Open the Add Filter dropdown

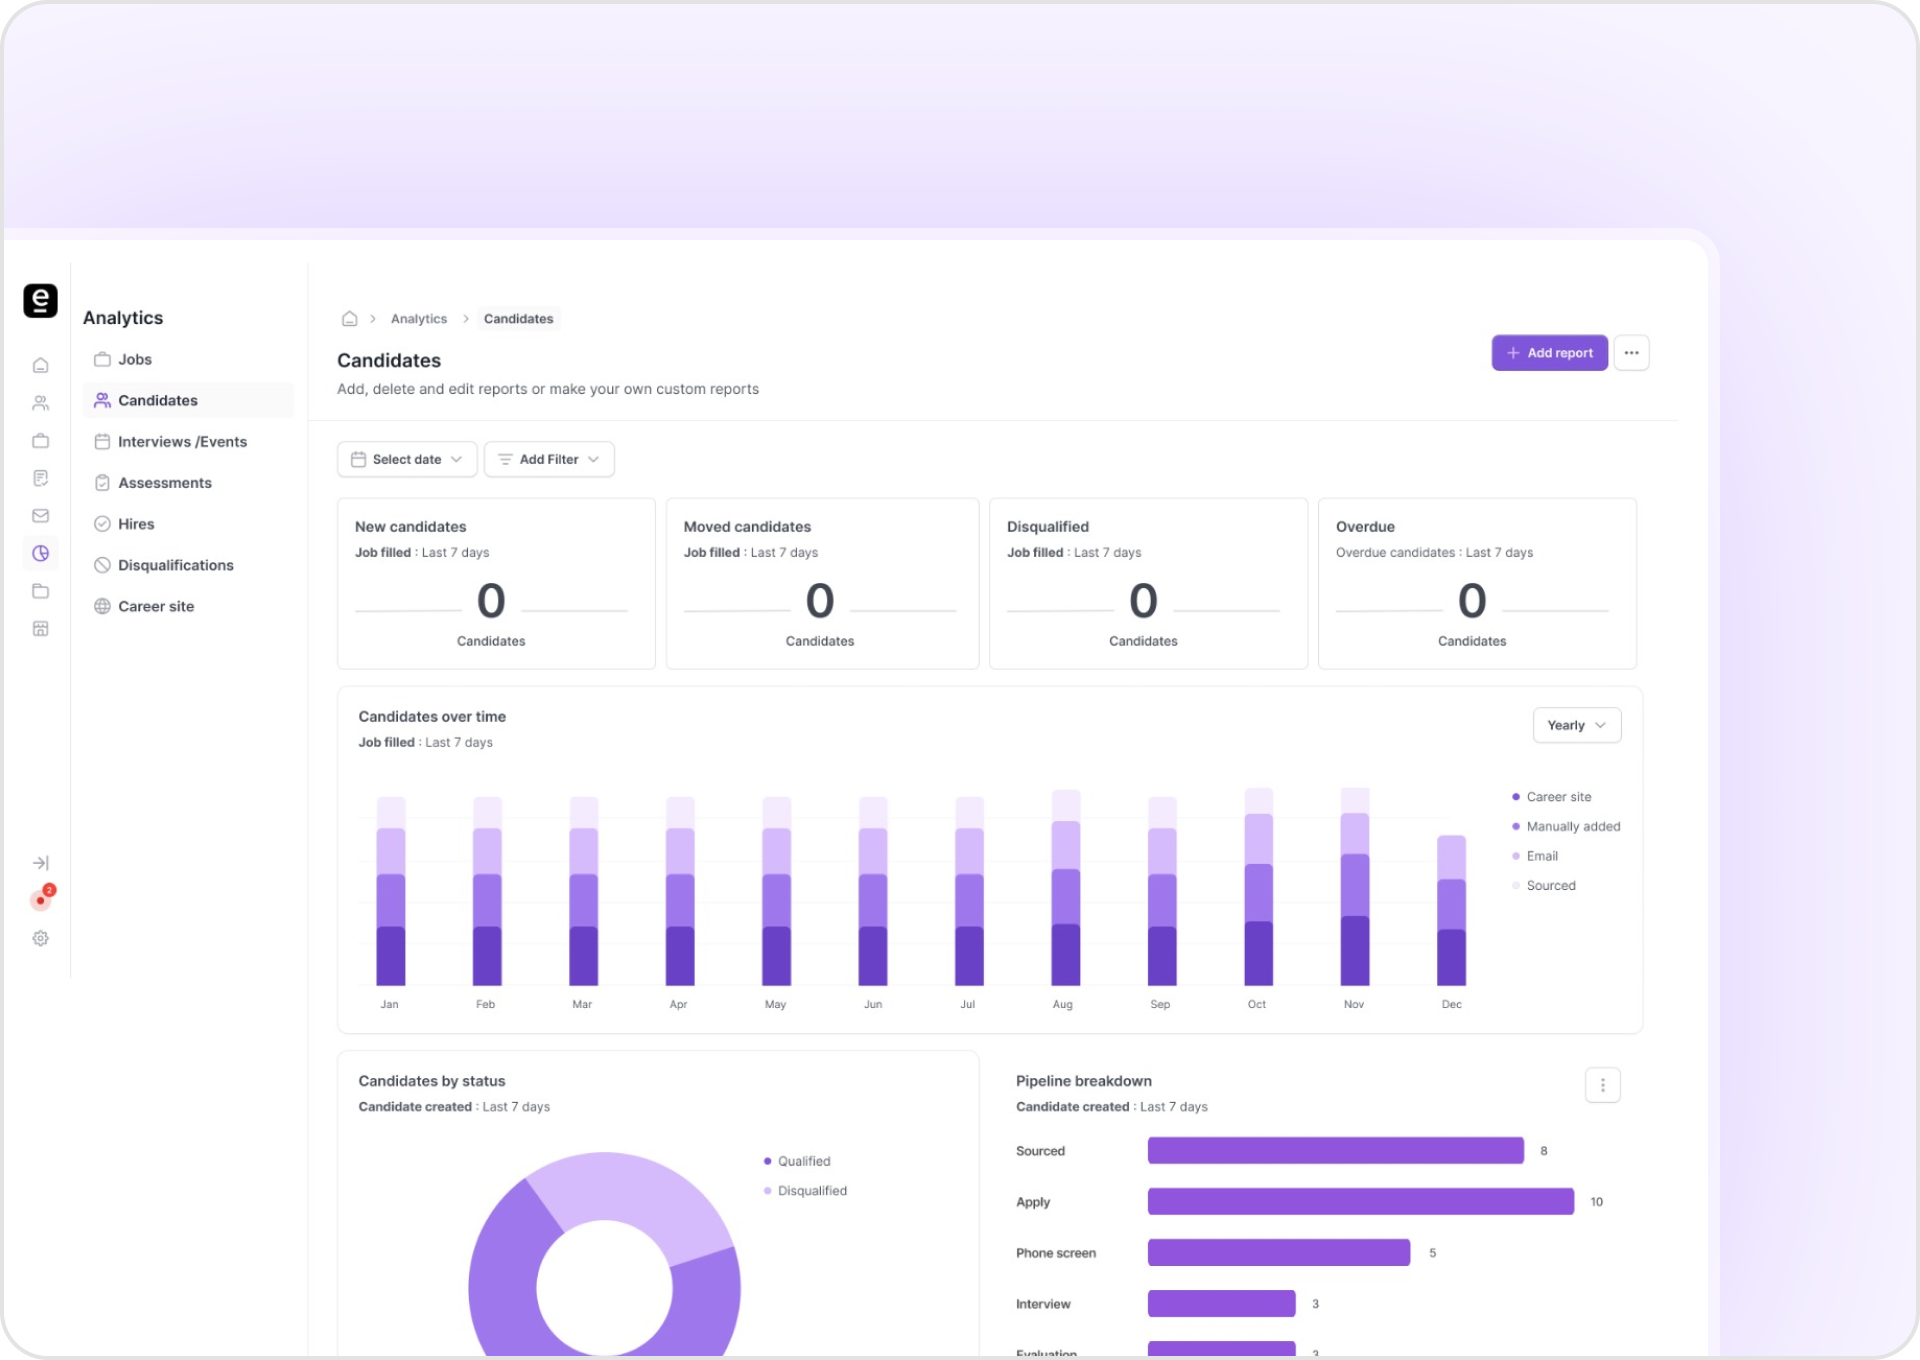pyautogui.click(x=549, y=459)
